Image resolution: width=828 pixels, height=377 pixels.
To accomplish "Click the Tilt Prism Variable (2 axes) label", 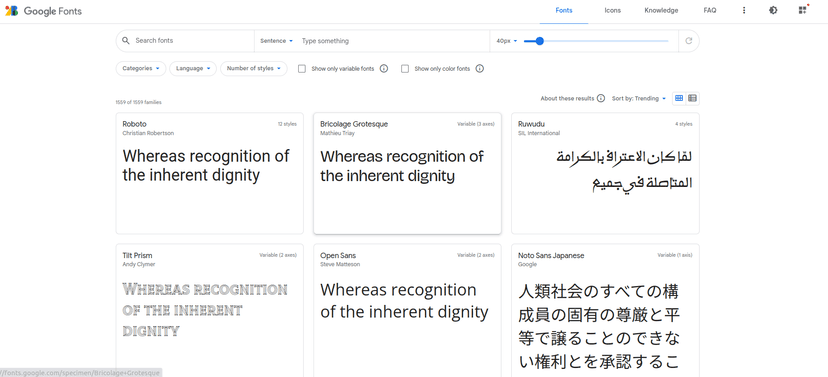I will (x=278, y=255).
